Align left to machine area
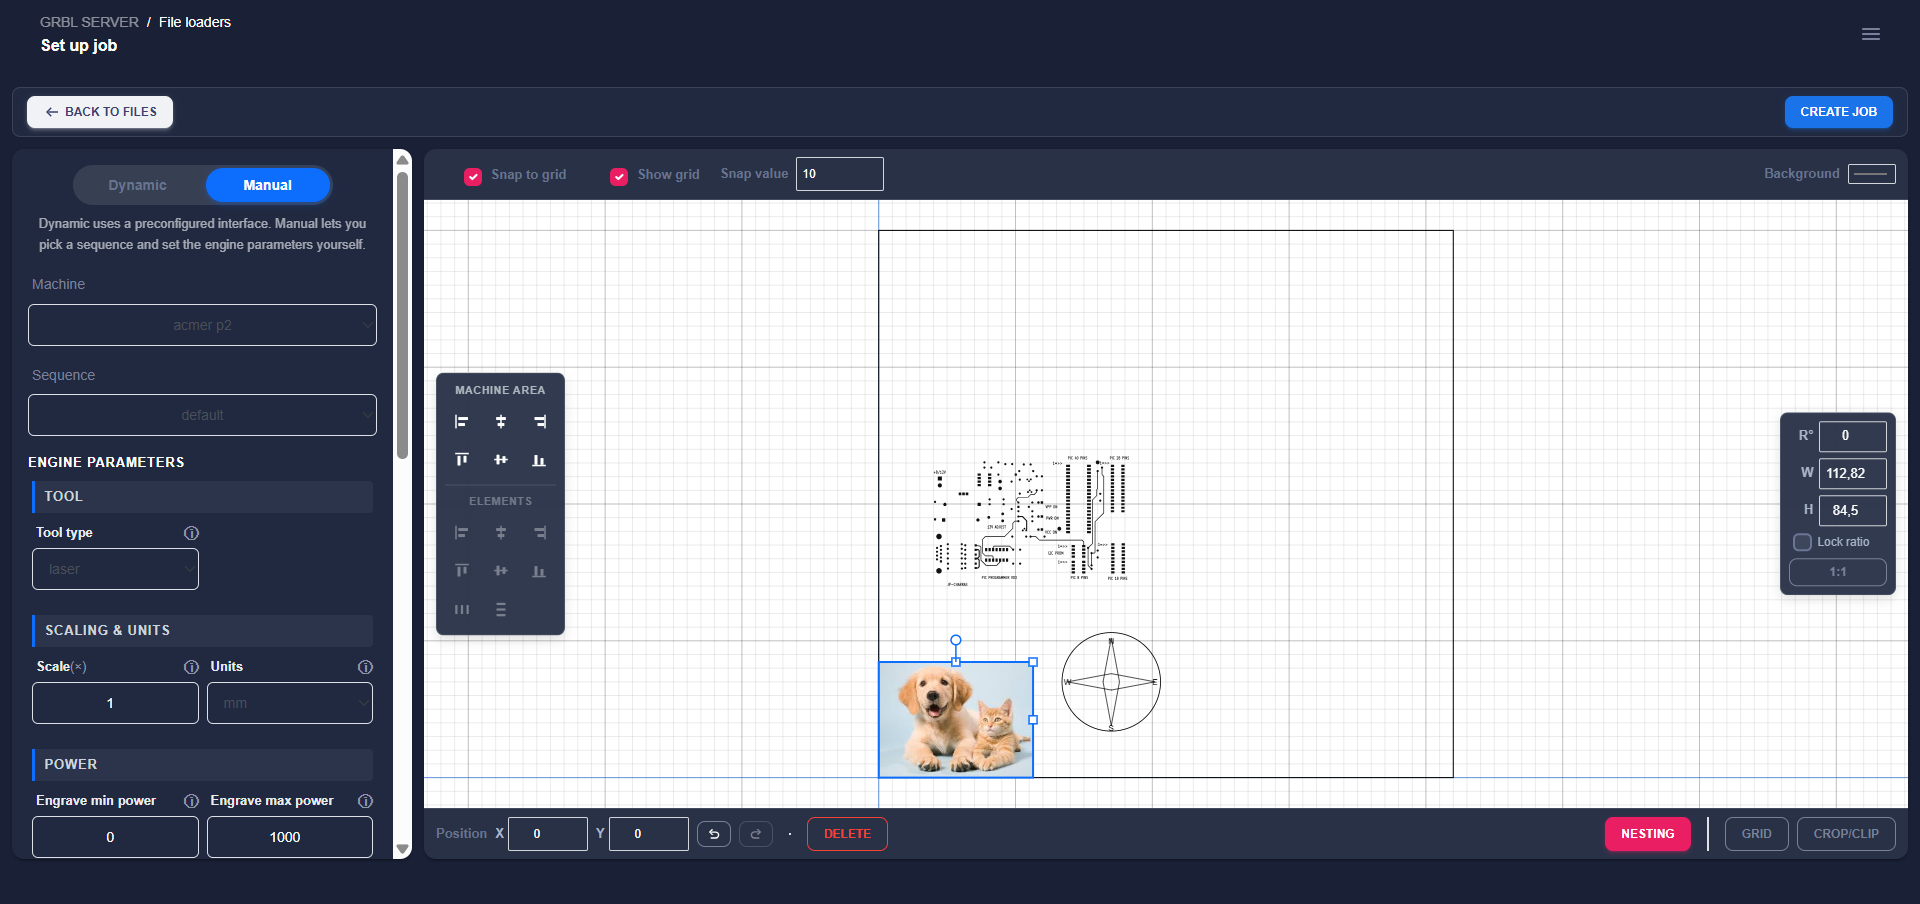This screenshot has width=1920, height=904. pyautogui.click(x=461, y=422)
